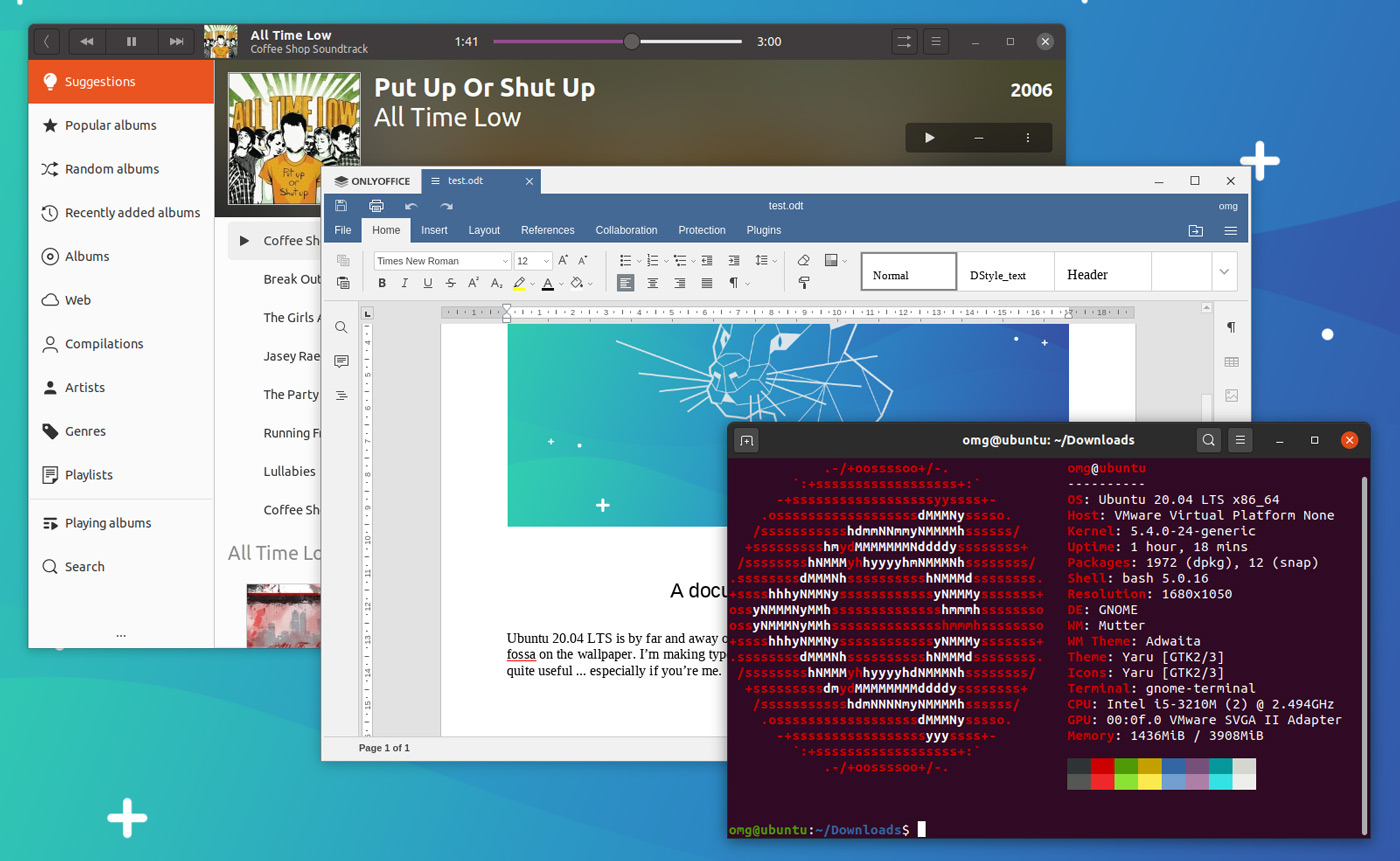This screenshot has height=861, width=1400.
Task: Toggle nonprinting characters paragraph mark
Action: click(x=734, y=283)
